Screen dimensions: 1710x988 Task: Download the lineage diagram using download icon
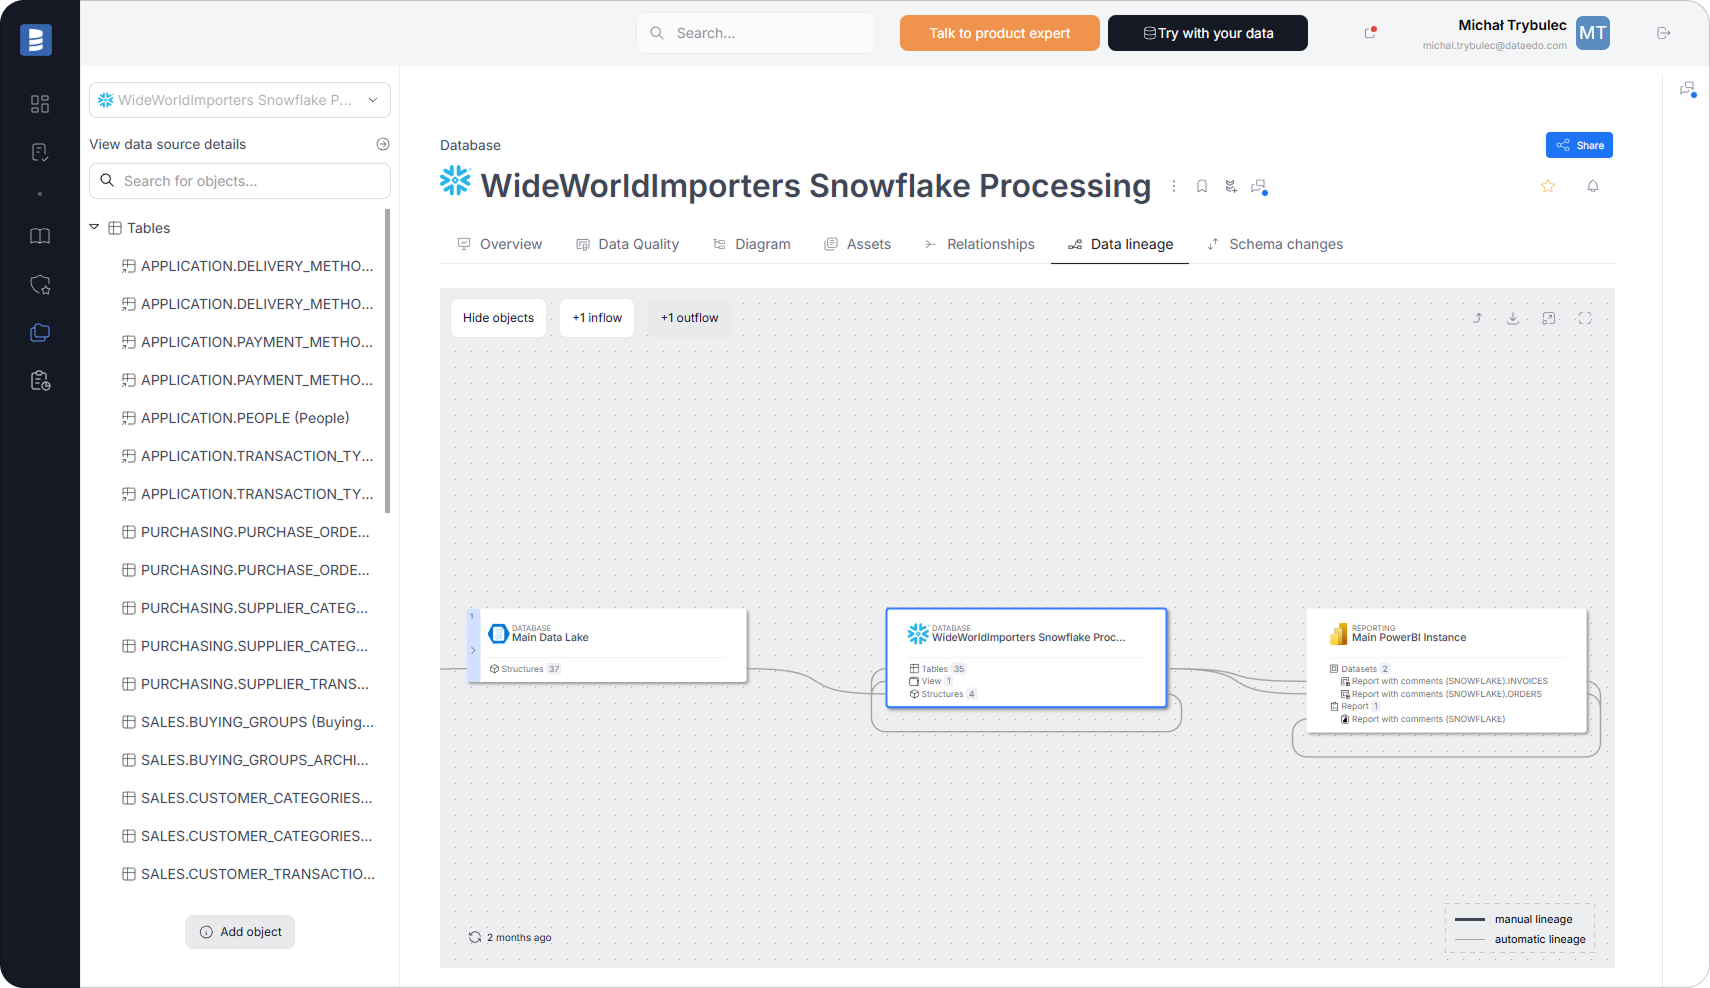pyautogui.click(x=1513, y=318)
